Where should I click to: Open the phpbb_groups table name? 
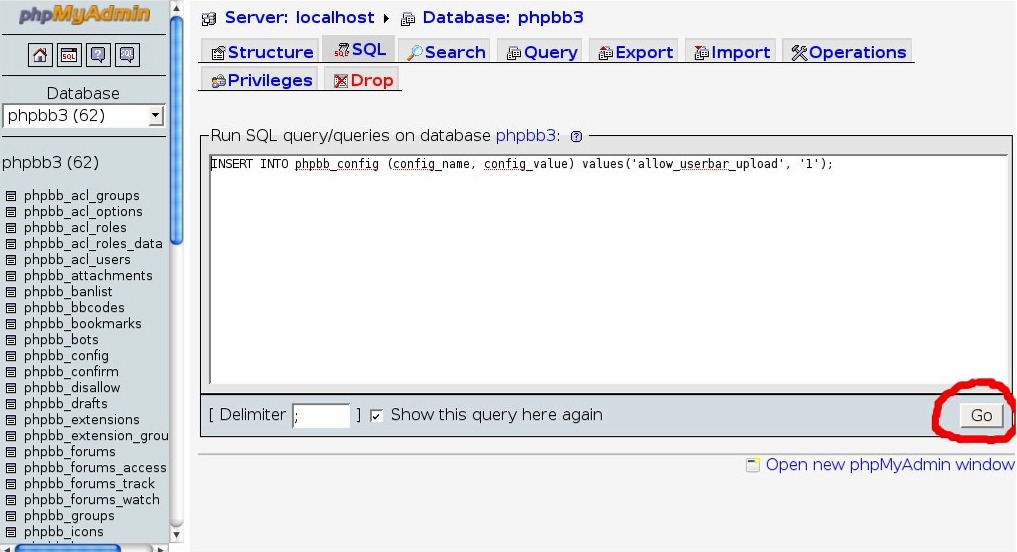point(69,516)
